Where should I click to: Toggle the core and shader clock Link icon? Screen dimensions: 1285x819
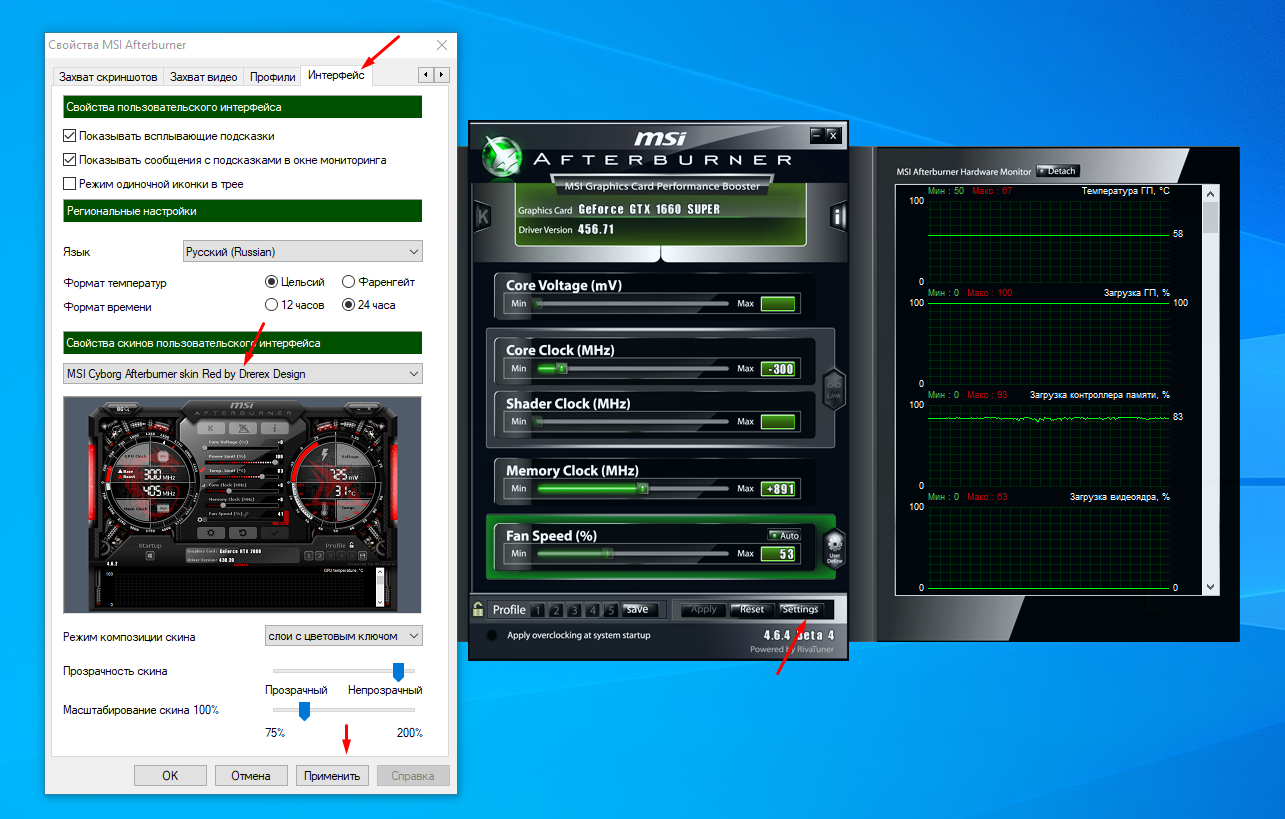click(x=833, y=388)
